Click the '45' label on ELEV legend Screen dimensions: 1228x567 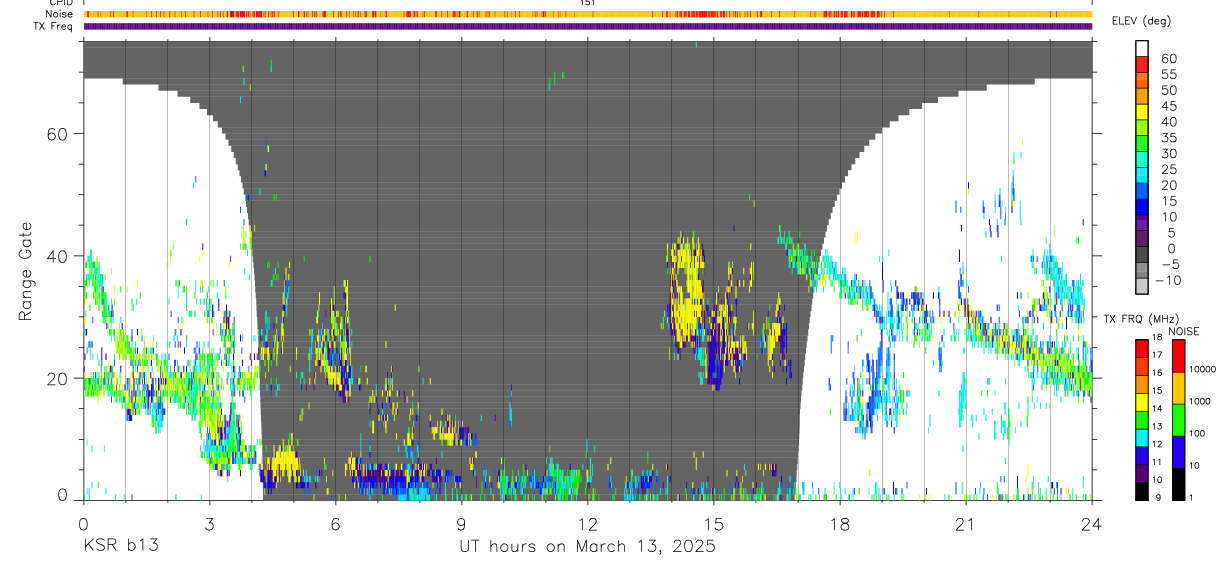click(1168, 106)
